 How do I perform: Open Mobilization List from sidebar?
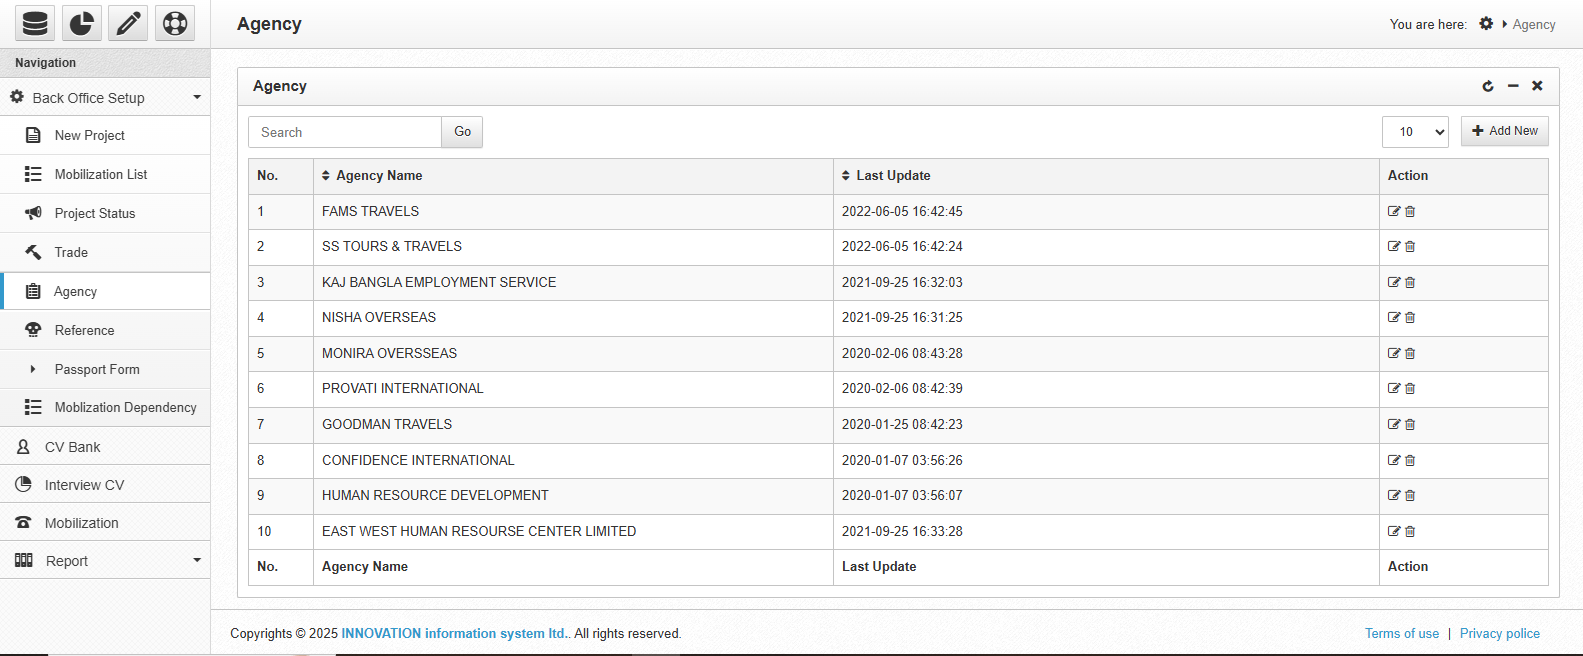[x=101, y=174]
